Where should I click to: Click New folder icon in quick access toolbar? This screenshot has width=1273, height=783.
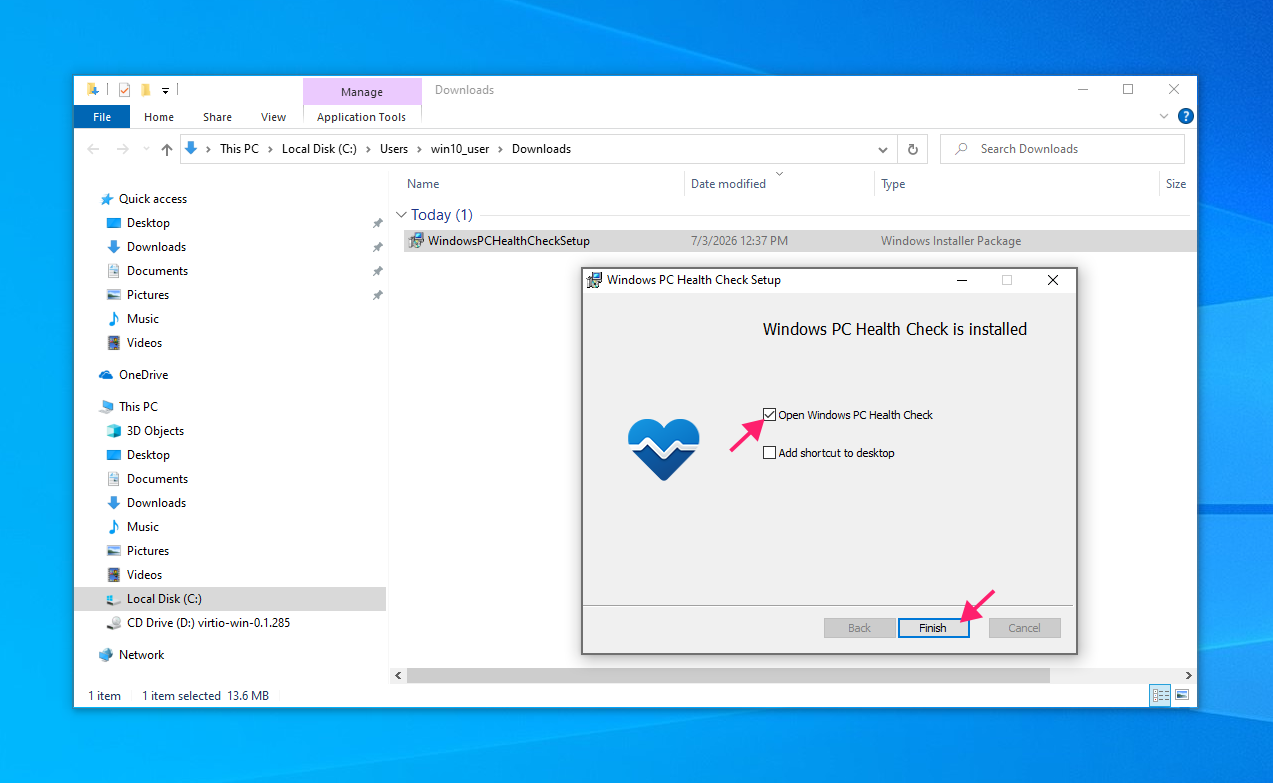tap(145, 90)
